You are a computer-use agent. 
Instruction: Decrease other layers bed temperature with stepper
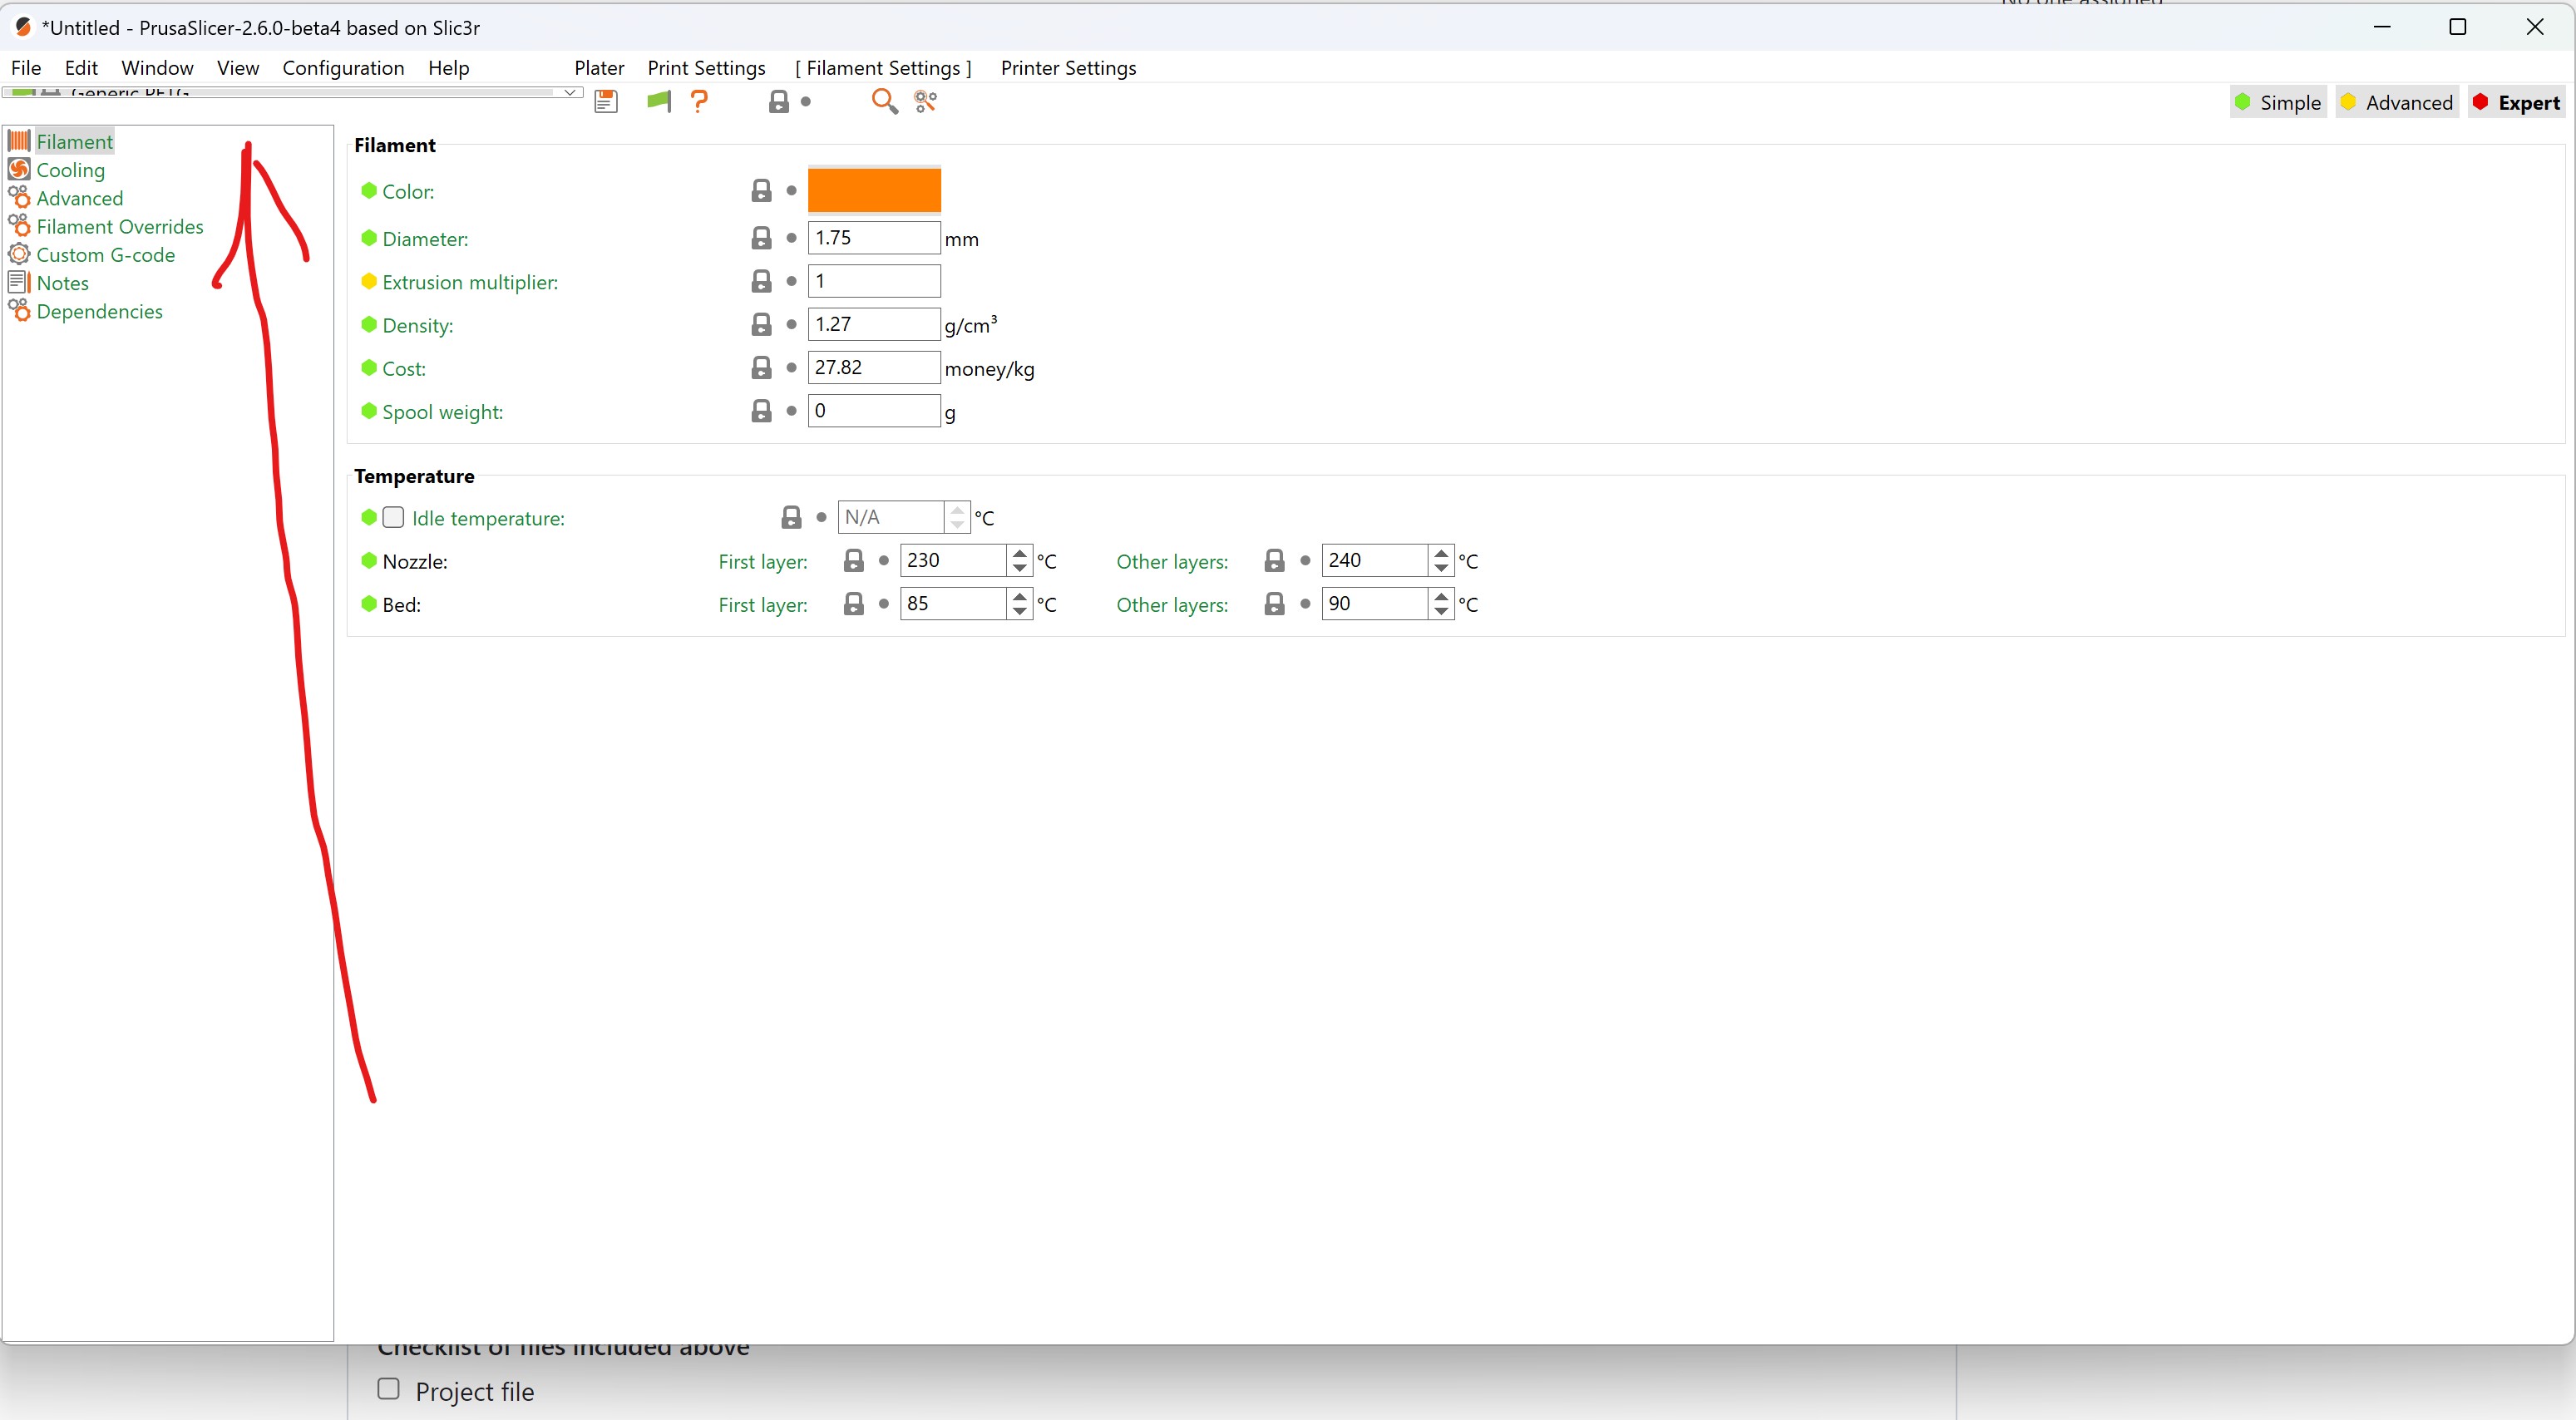pyautogui.click(x=1440, y=611)
